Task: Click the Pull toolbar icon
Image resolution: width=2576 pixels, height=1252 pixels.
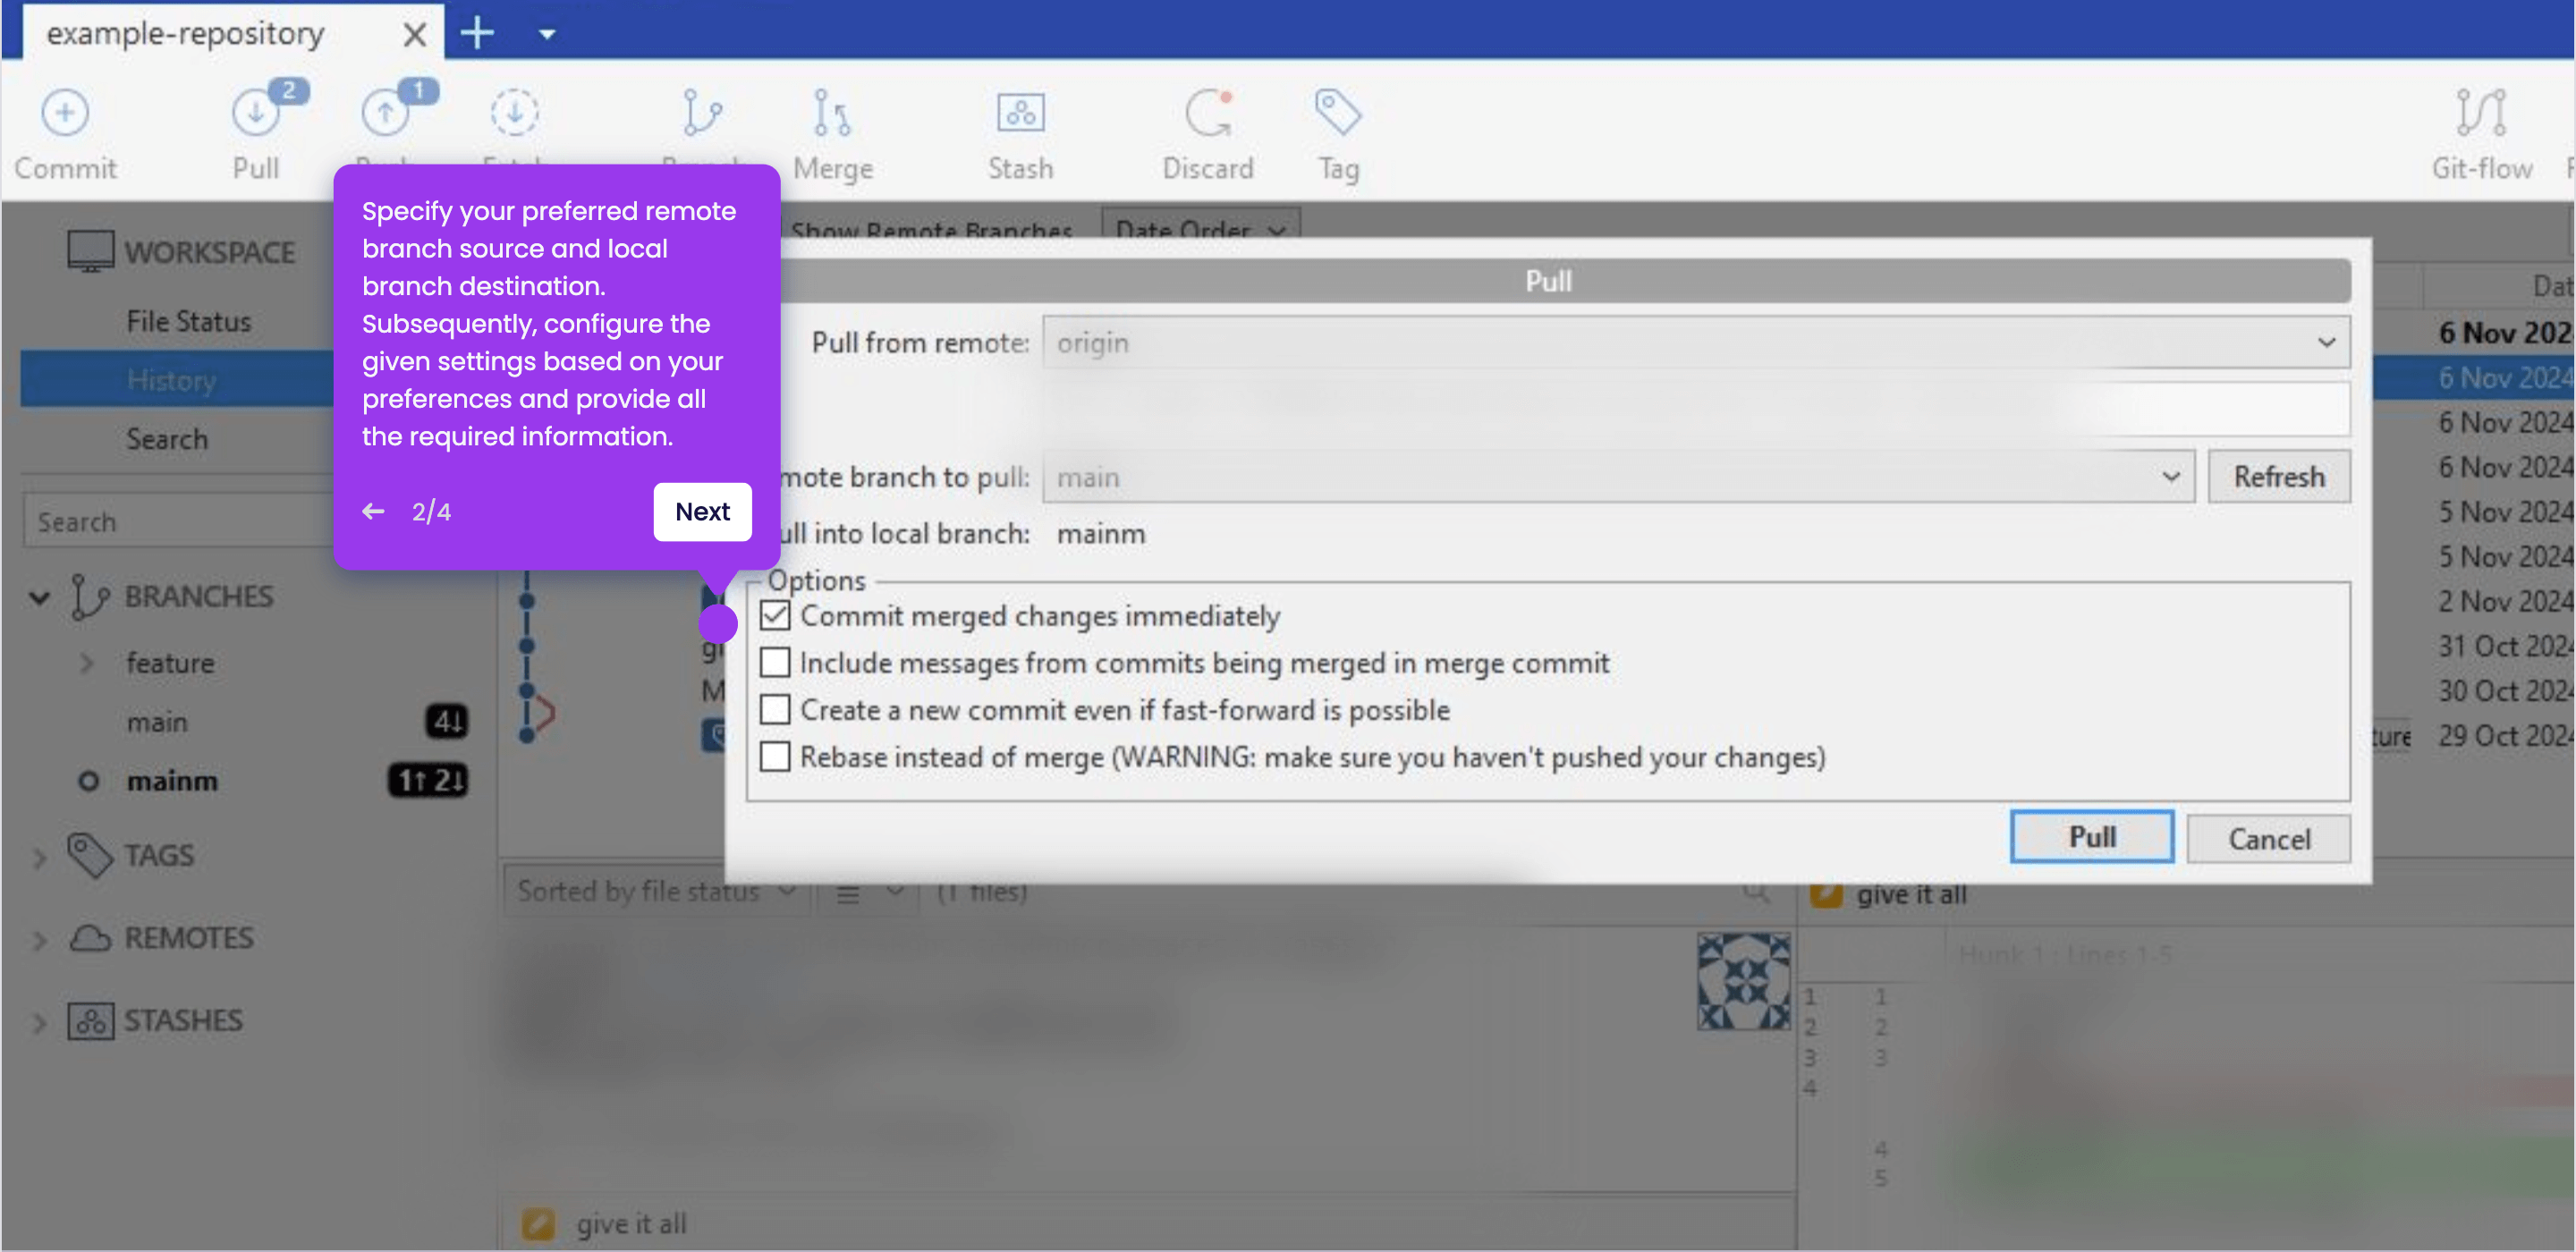Action: click(256, 113)
